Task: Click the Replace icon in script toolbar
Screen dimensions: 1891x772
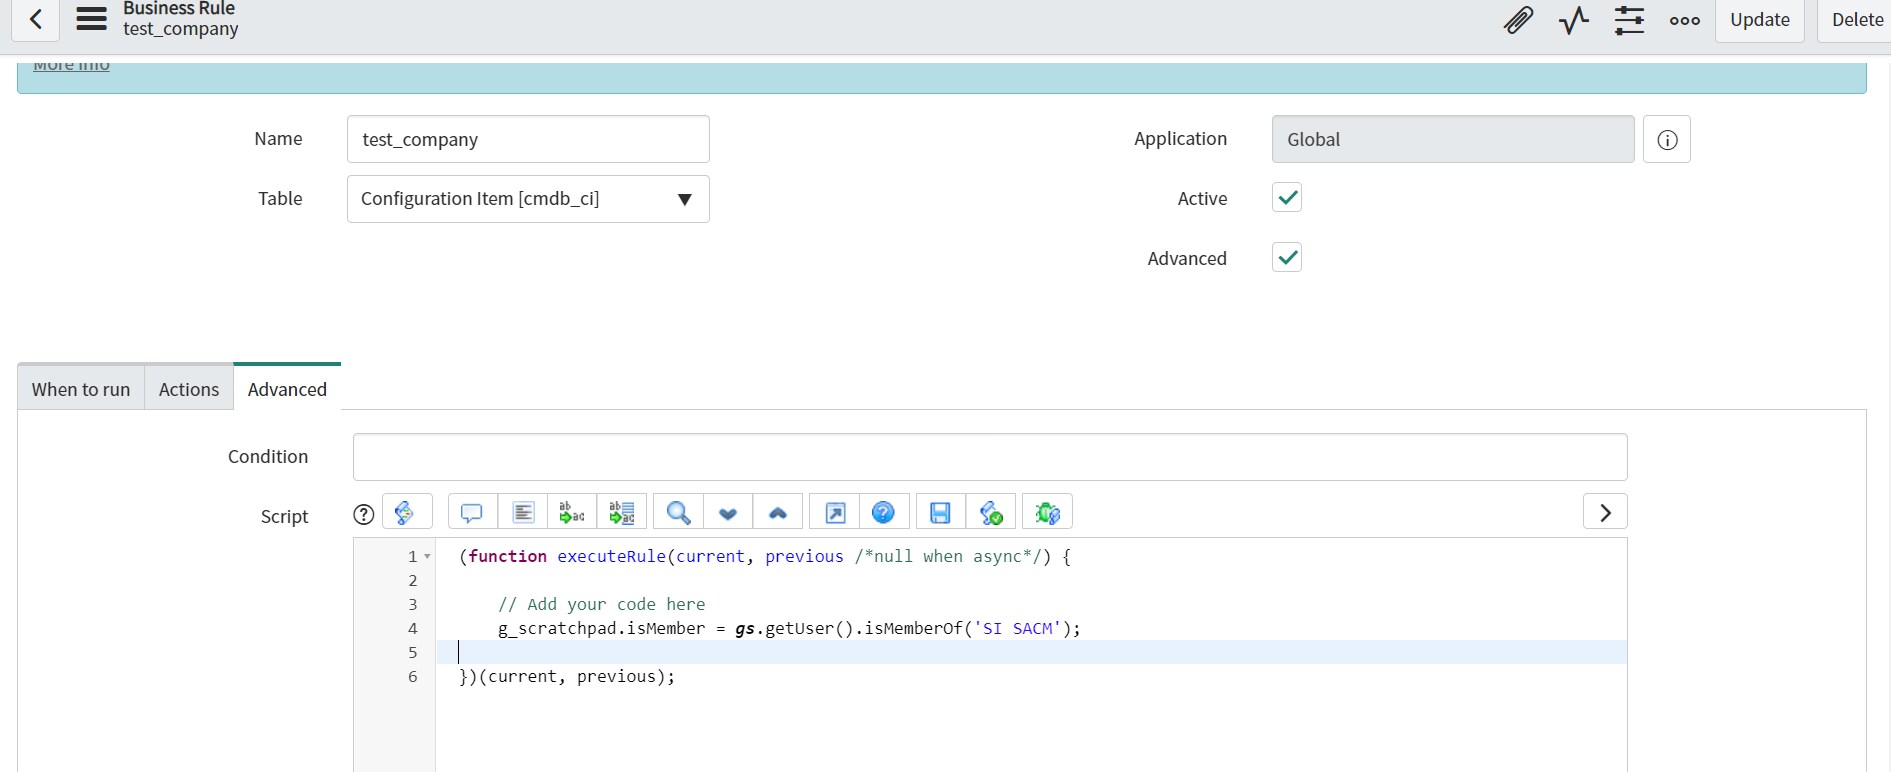Action: coord(572,512)
